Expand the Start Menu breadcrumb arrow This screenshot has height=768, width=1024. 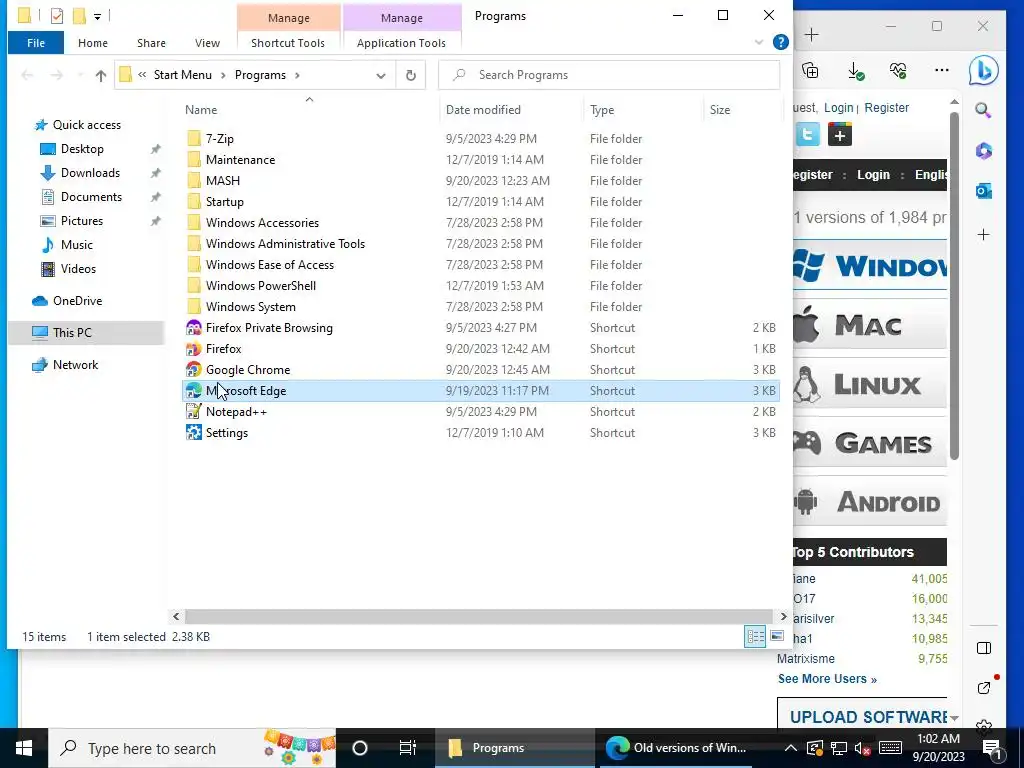coord(223,75)
